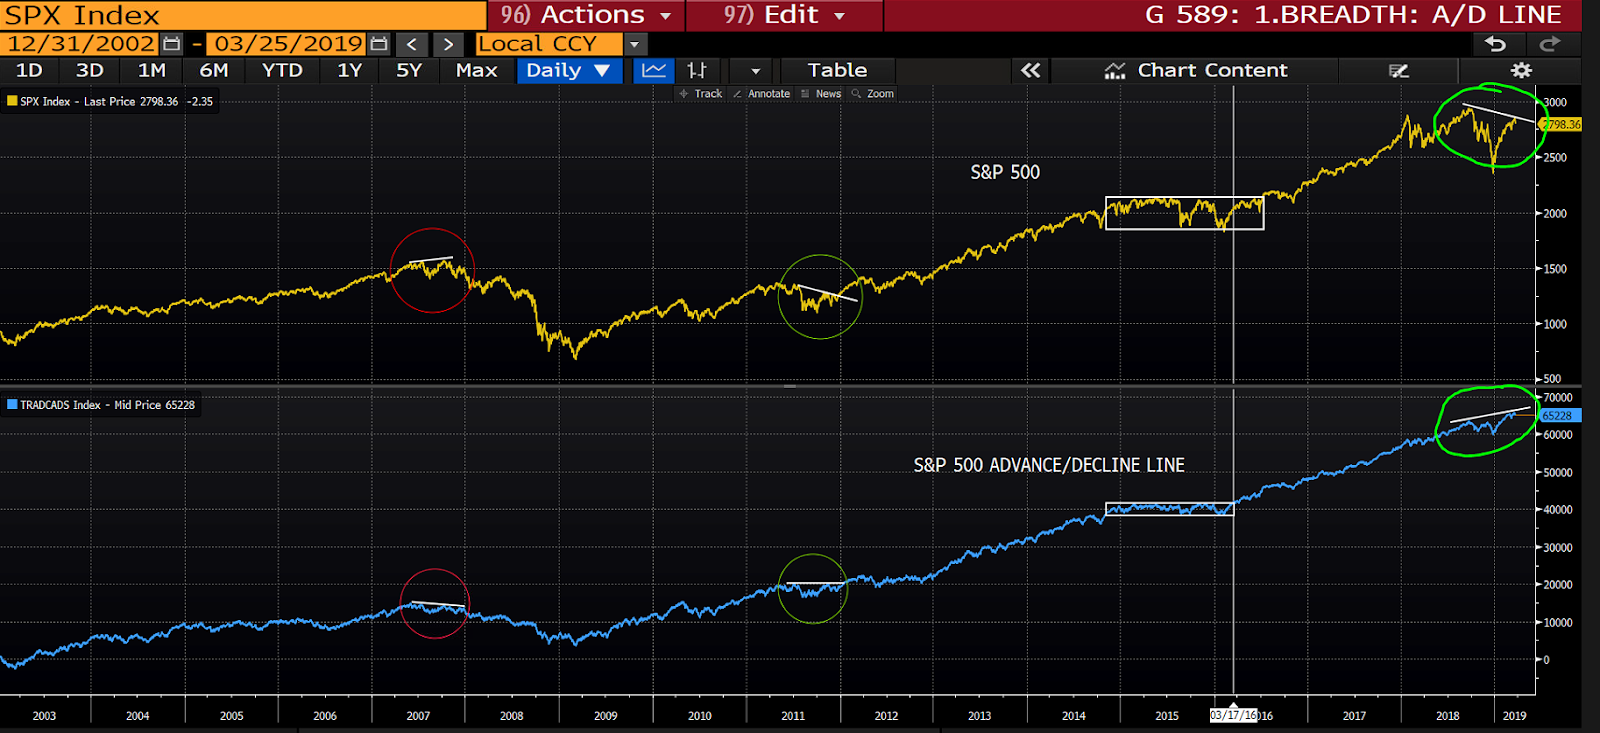
Task: Enable the Track crosshair tool
Action: coord(700,94)
